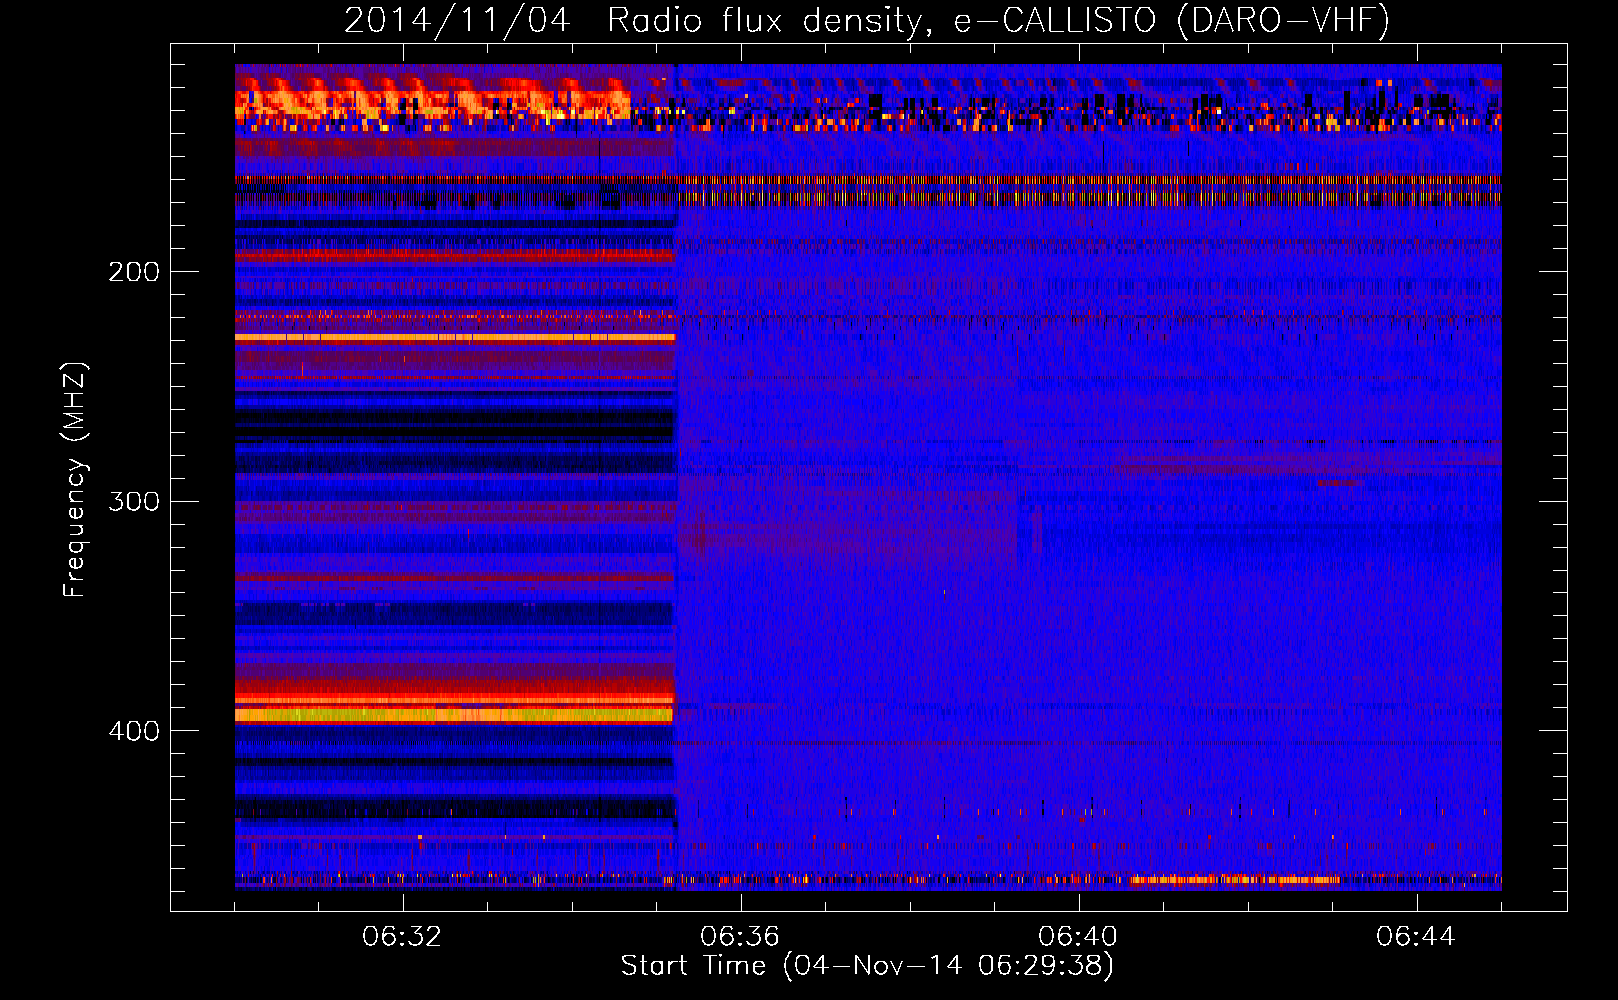This screenshot has width=1618, height=1000.
Task: Click the 06:40 time tick label
Action: coord(1078,937)
